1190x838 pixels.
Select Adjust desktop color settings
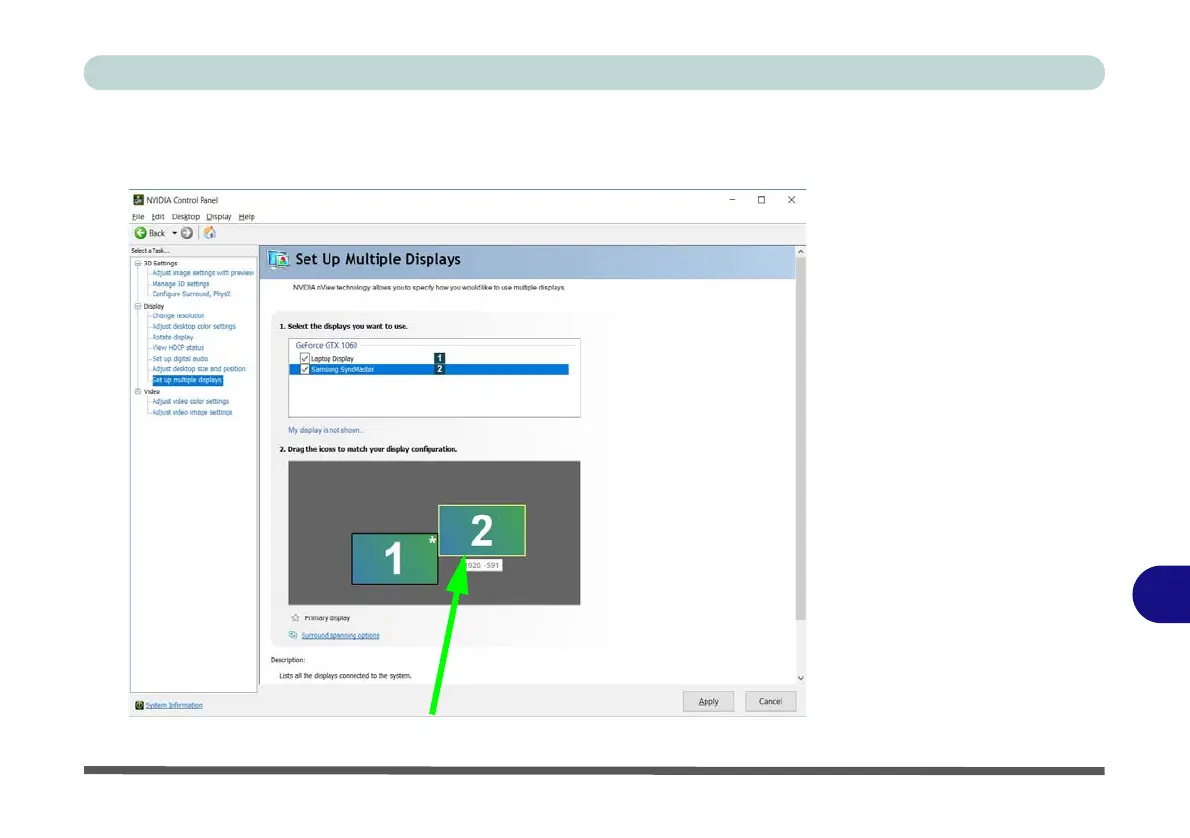[194, 326]
